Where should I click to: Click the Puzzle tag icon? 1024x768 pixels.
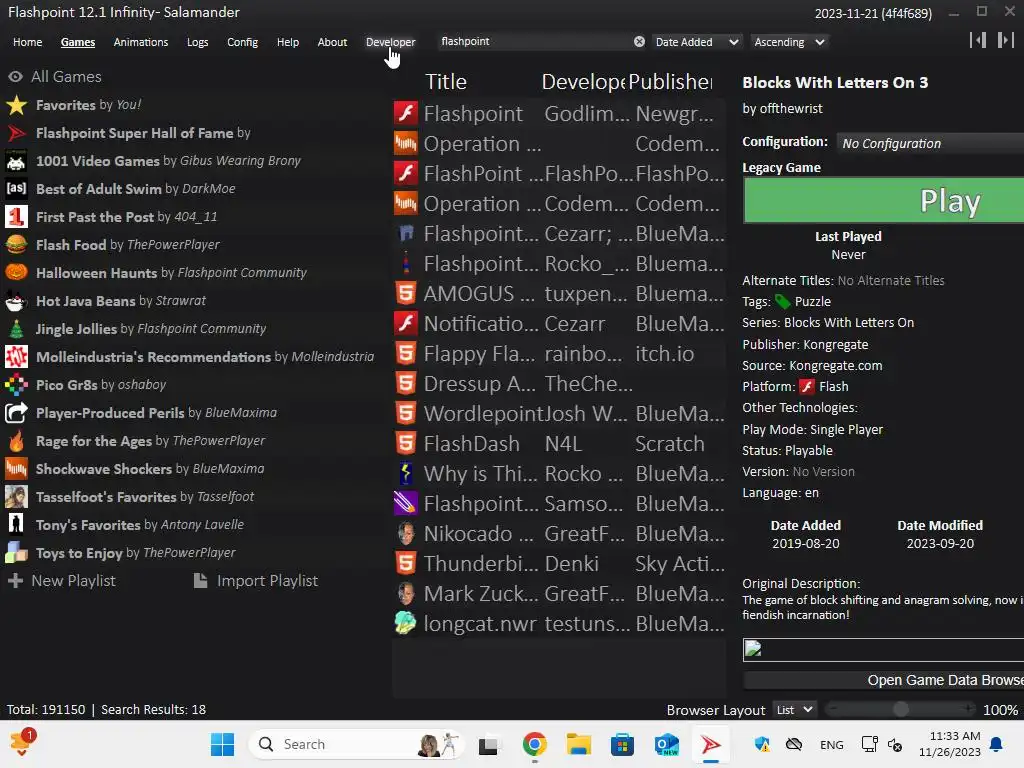[x=782, y=302]
